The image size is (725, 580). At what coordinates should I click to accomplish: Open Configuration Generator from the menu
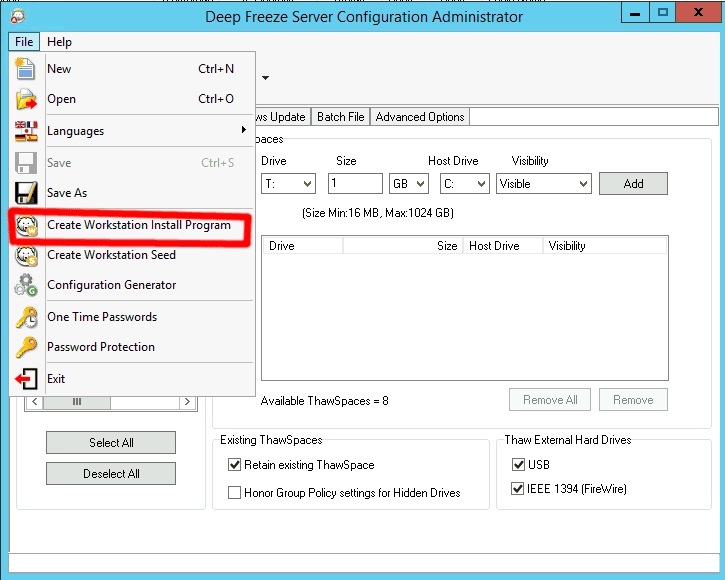pos(132,285)
